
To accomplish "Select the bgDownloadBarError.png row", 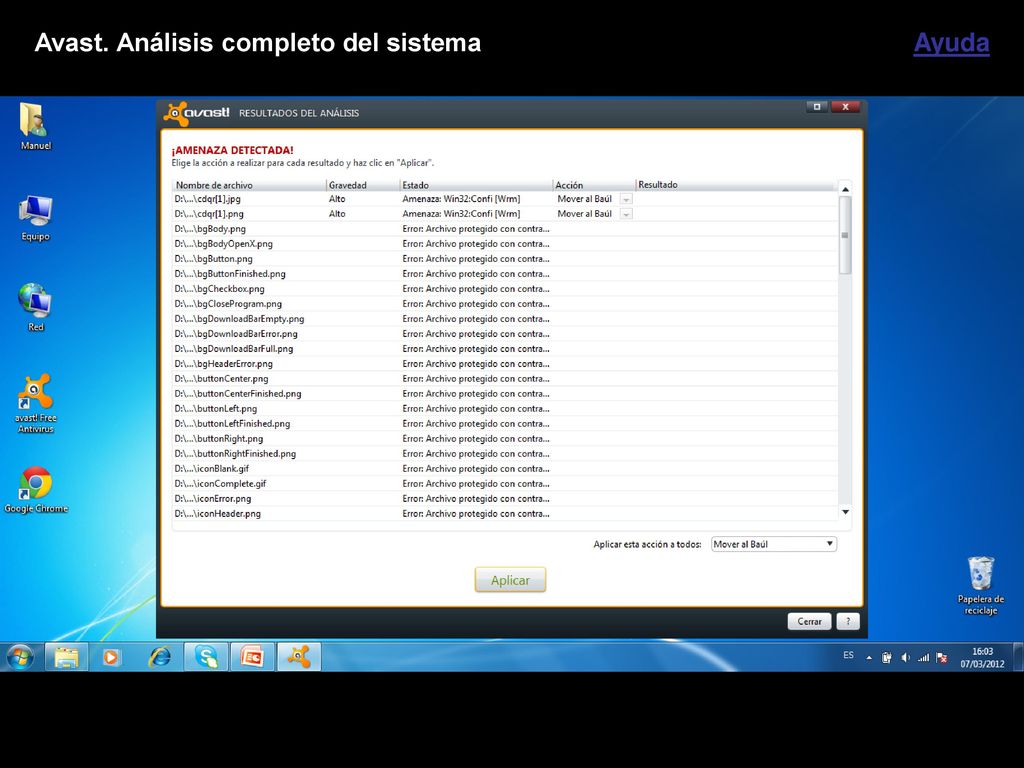I will [505, 334].
